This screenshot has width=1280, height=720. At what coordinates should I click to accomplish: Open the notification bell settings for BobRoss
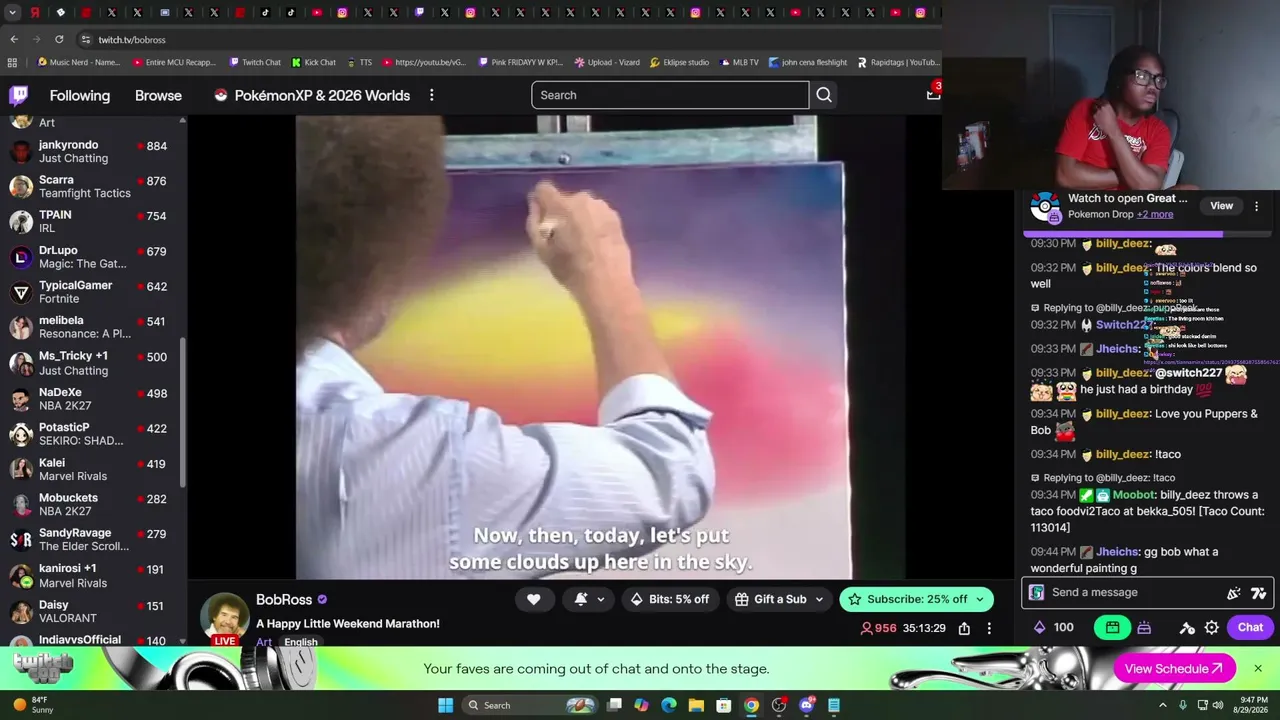coord(589,599)
